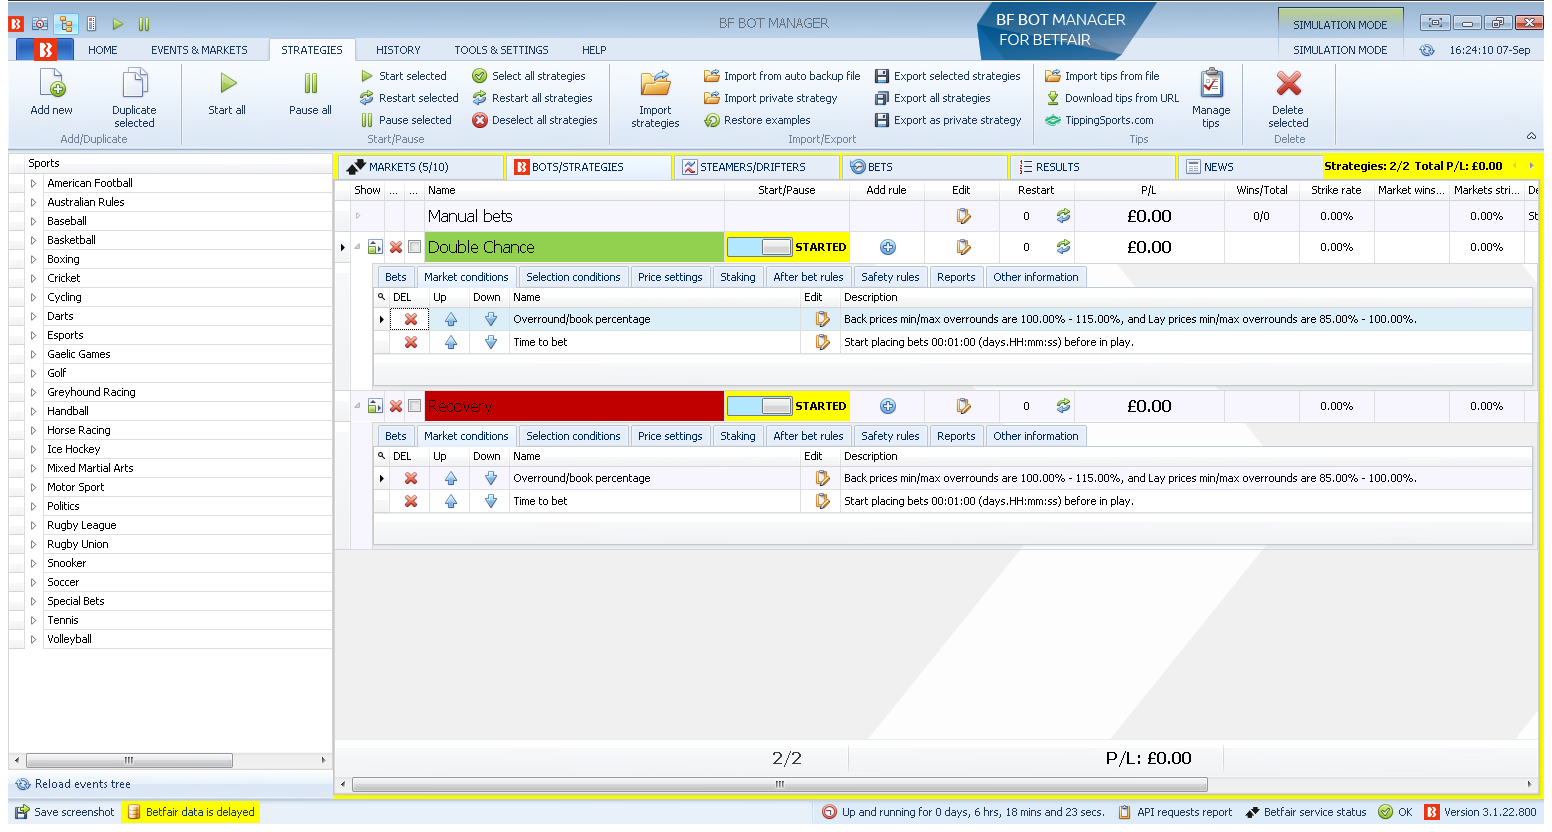Delete the Double Chance strategy red X
Screen dimensions: 1552x832
[x=396, y=247]
